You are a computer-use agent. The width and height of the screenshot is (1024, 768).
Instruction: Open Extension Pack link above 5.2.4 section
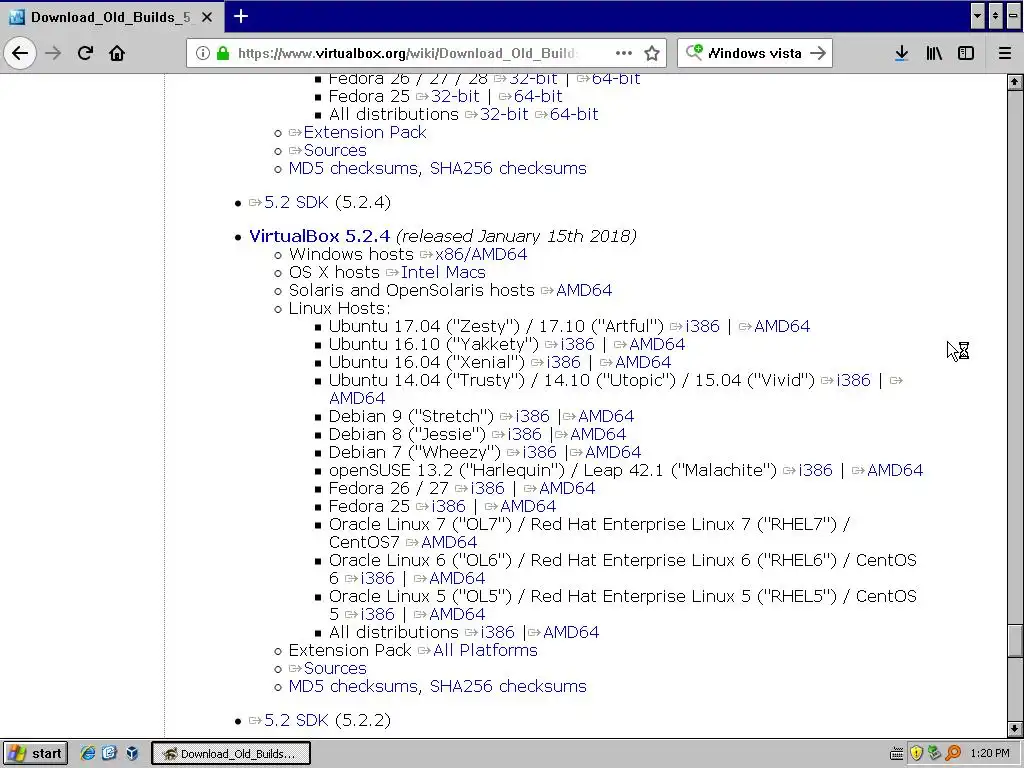(x=364, y=132)
